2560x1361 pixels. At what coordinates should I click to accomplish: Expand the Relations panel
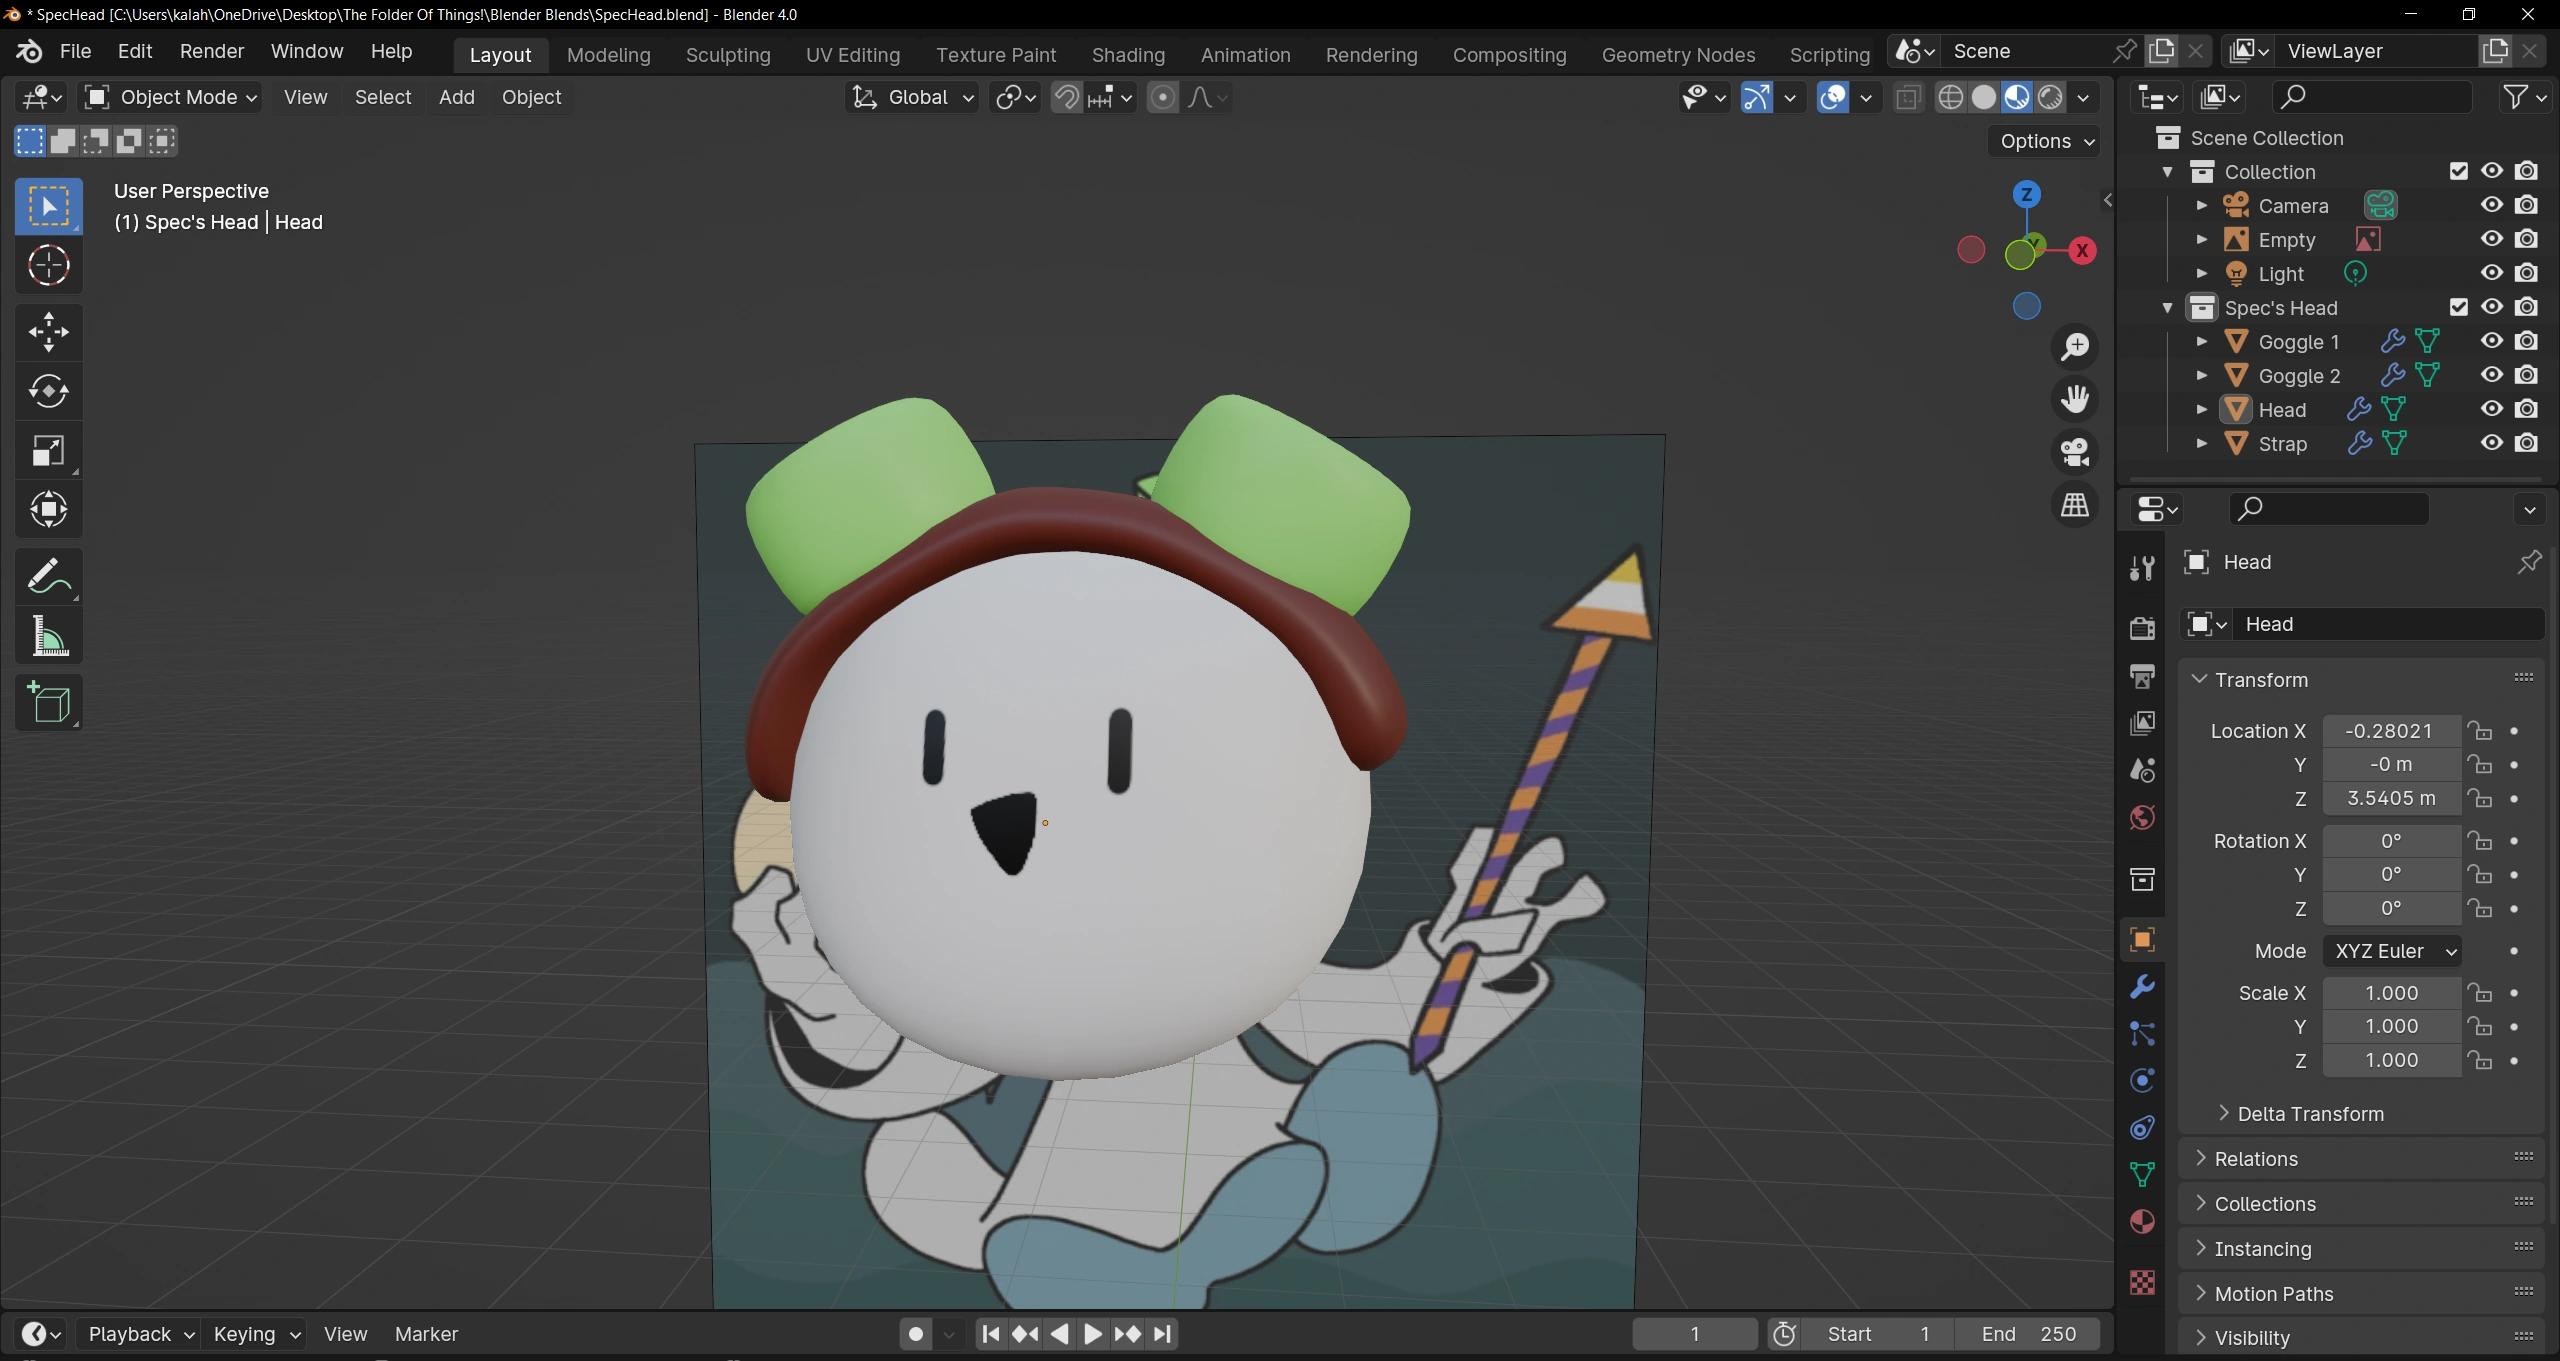2256,1158
